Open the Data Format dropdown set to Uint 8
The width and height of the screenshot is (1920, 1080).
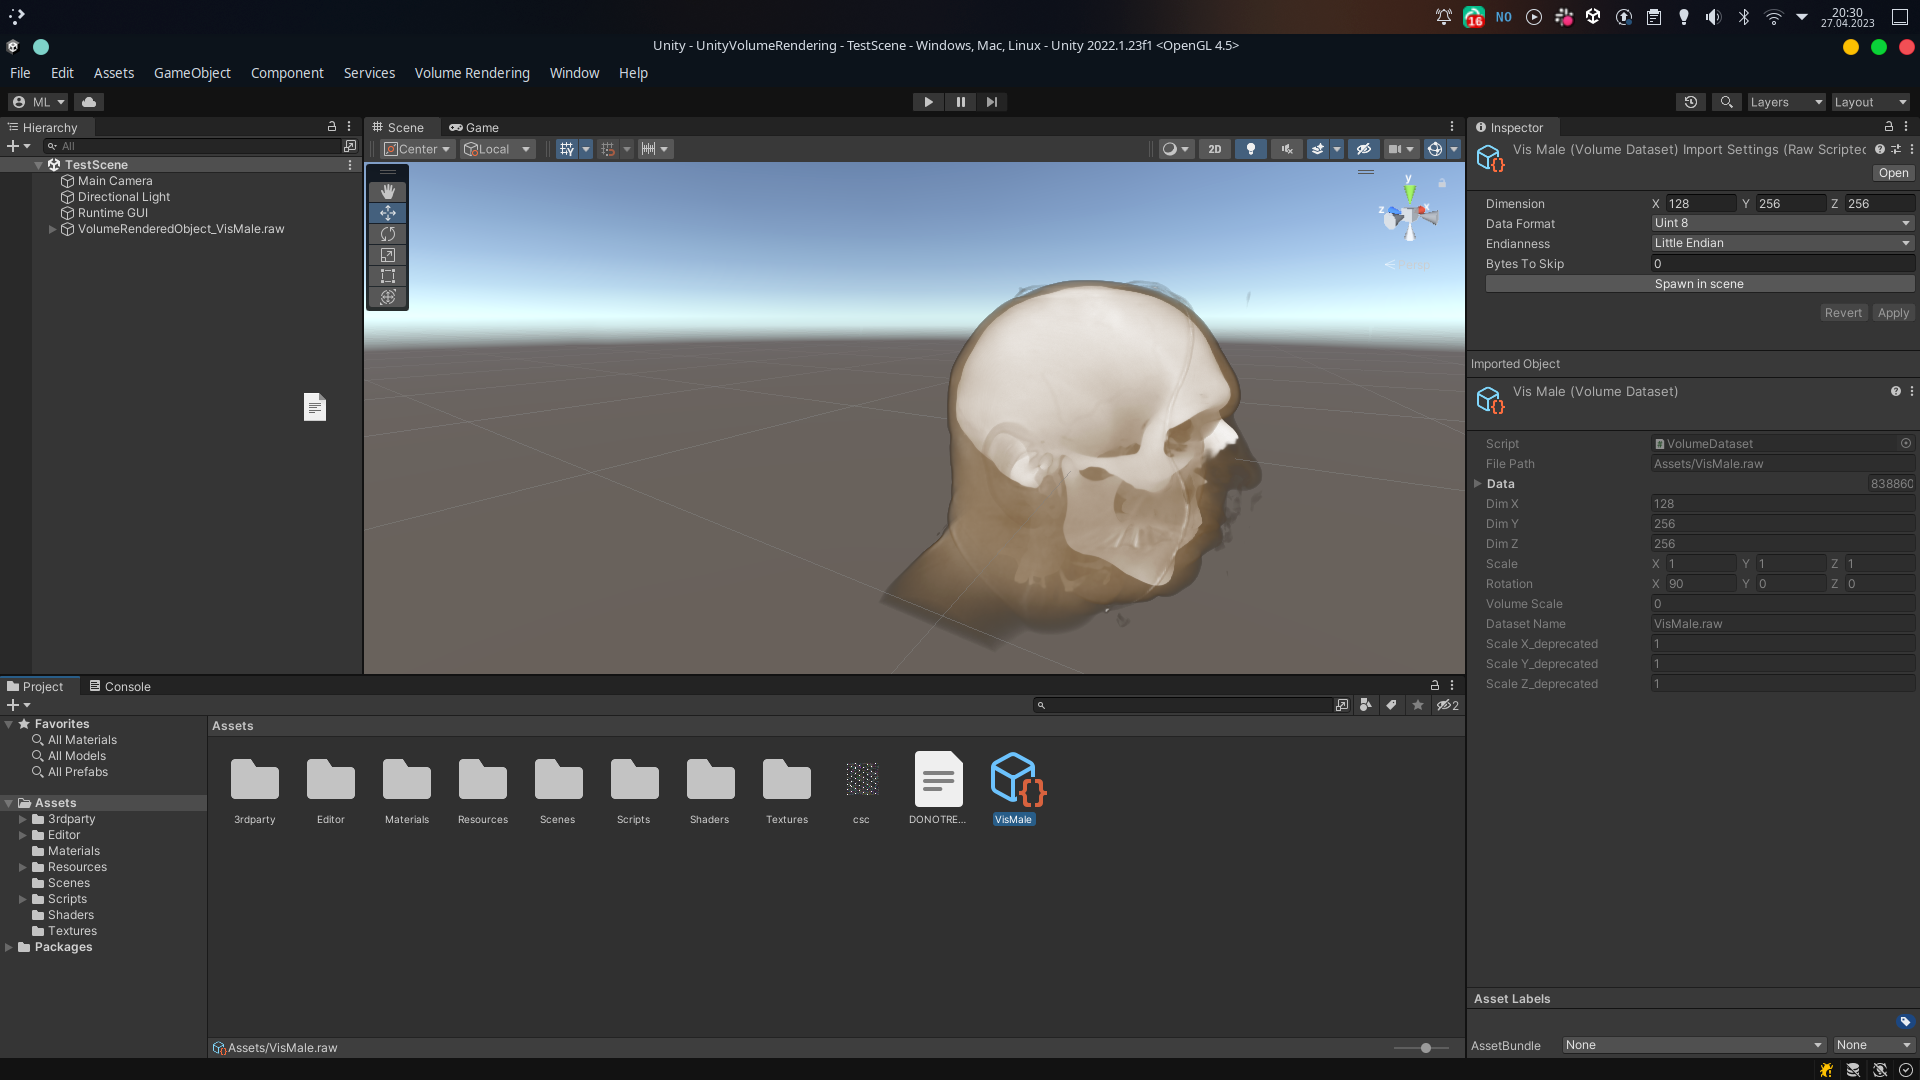pyautogui.click(x=1781, y=222)
